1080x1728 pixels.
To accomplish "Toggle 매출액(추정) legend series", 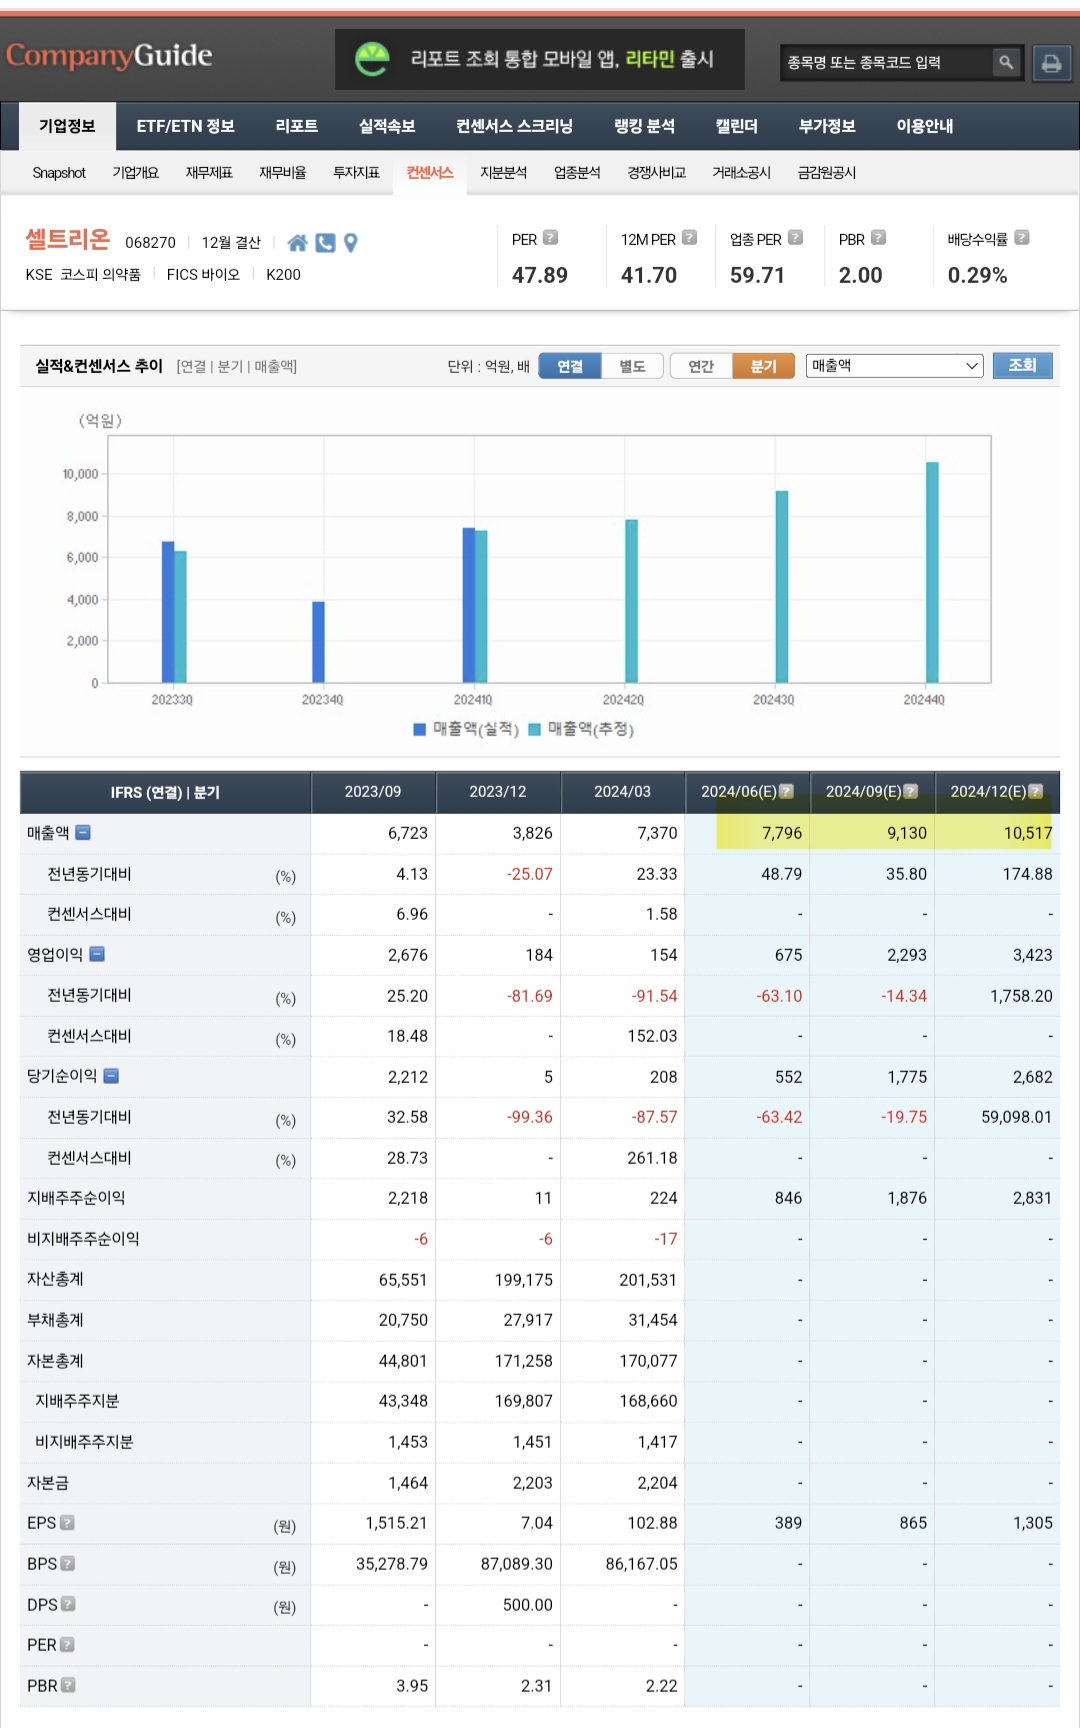I will pos(581,729).
